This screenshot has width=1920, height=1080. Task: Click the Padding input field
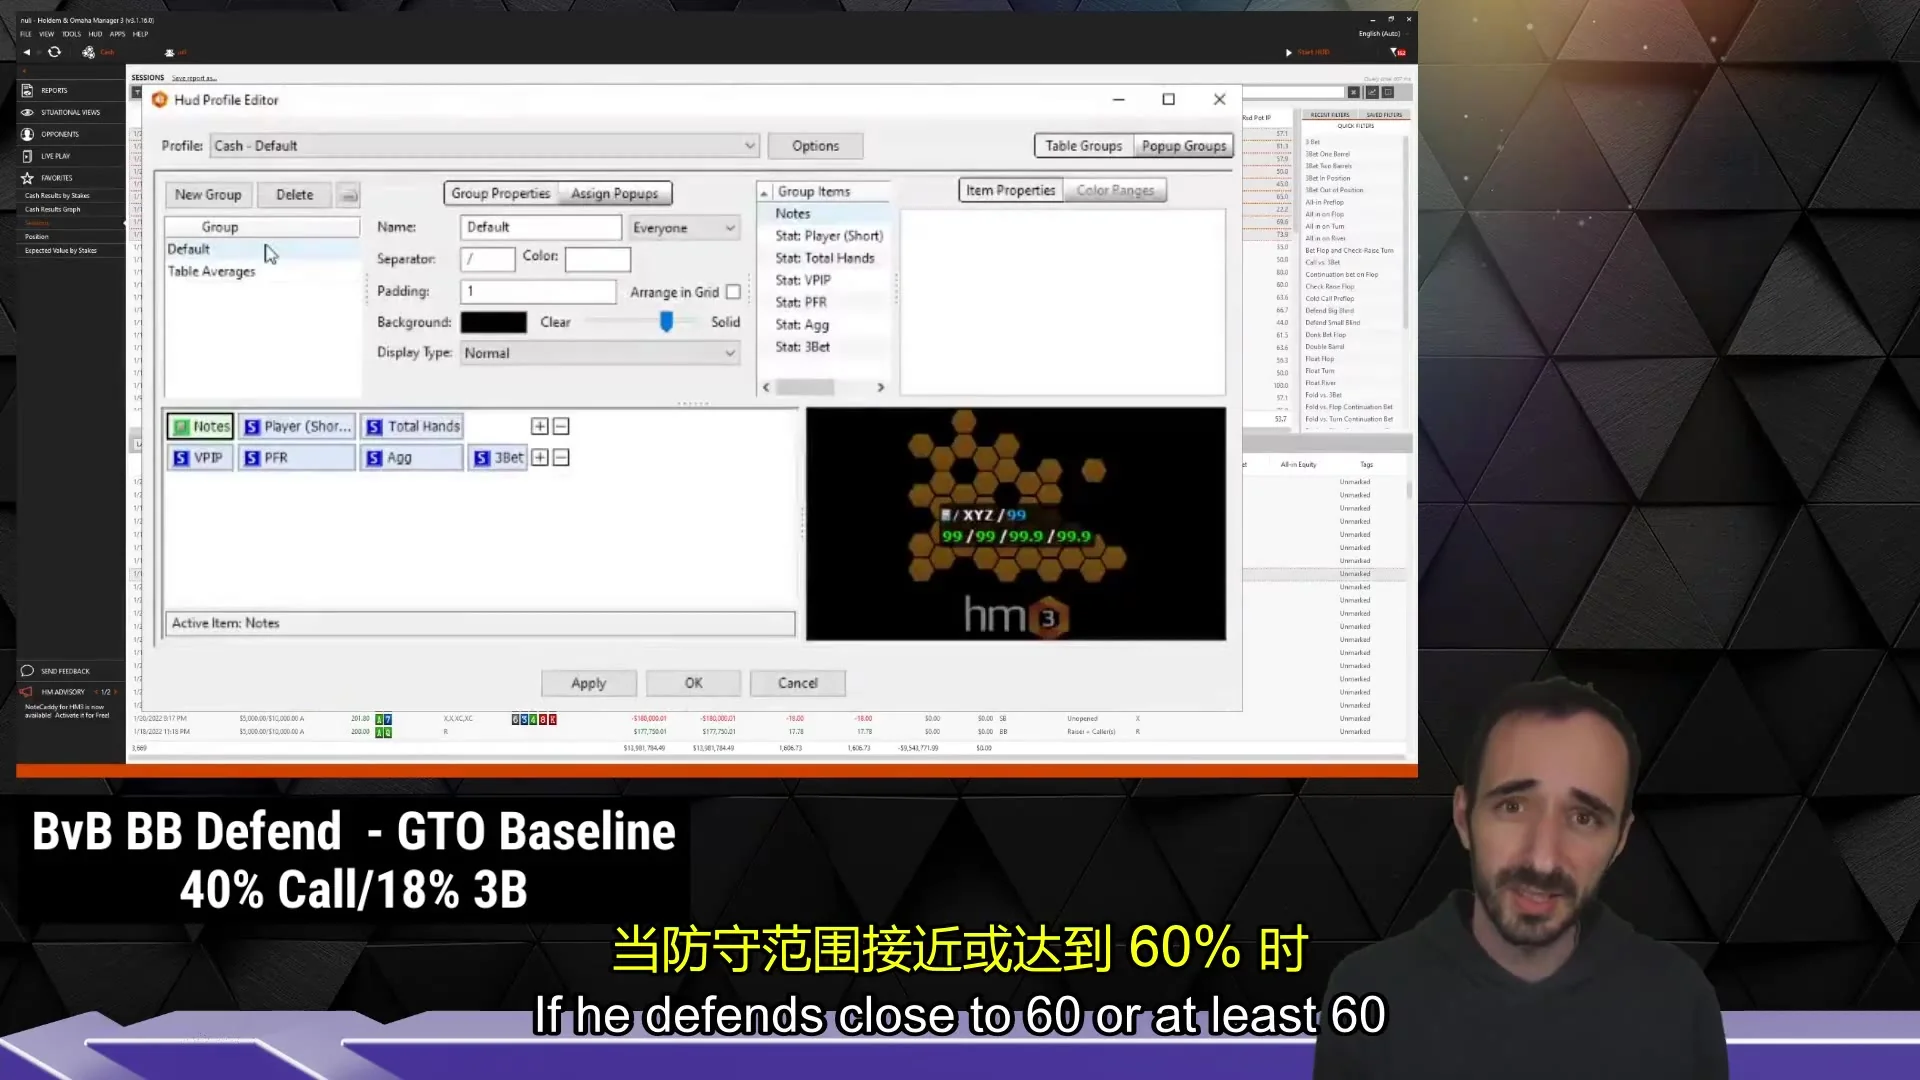[539, 292]
